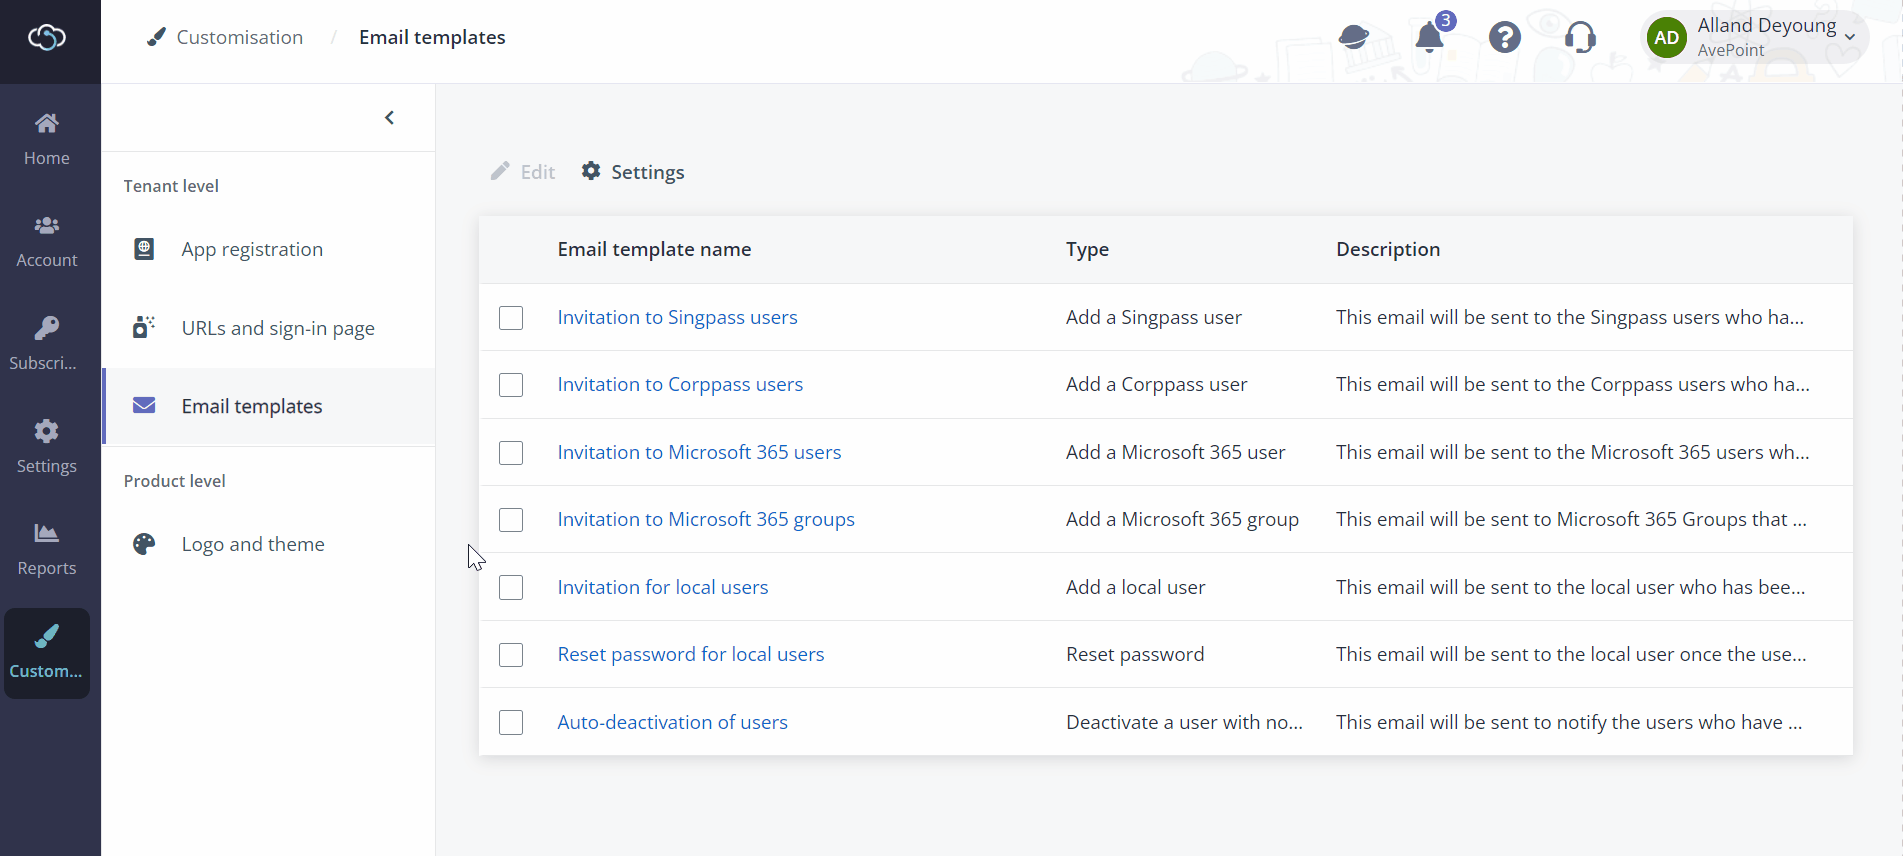
Task: Click the AD user avatar
Action: (x=1667, y=38)
